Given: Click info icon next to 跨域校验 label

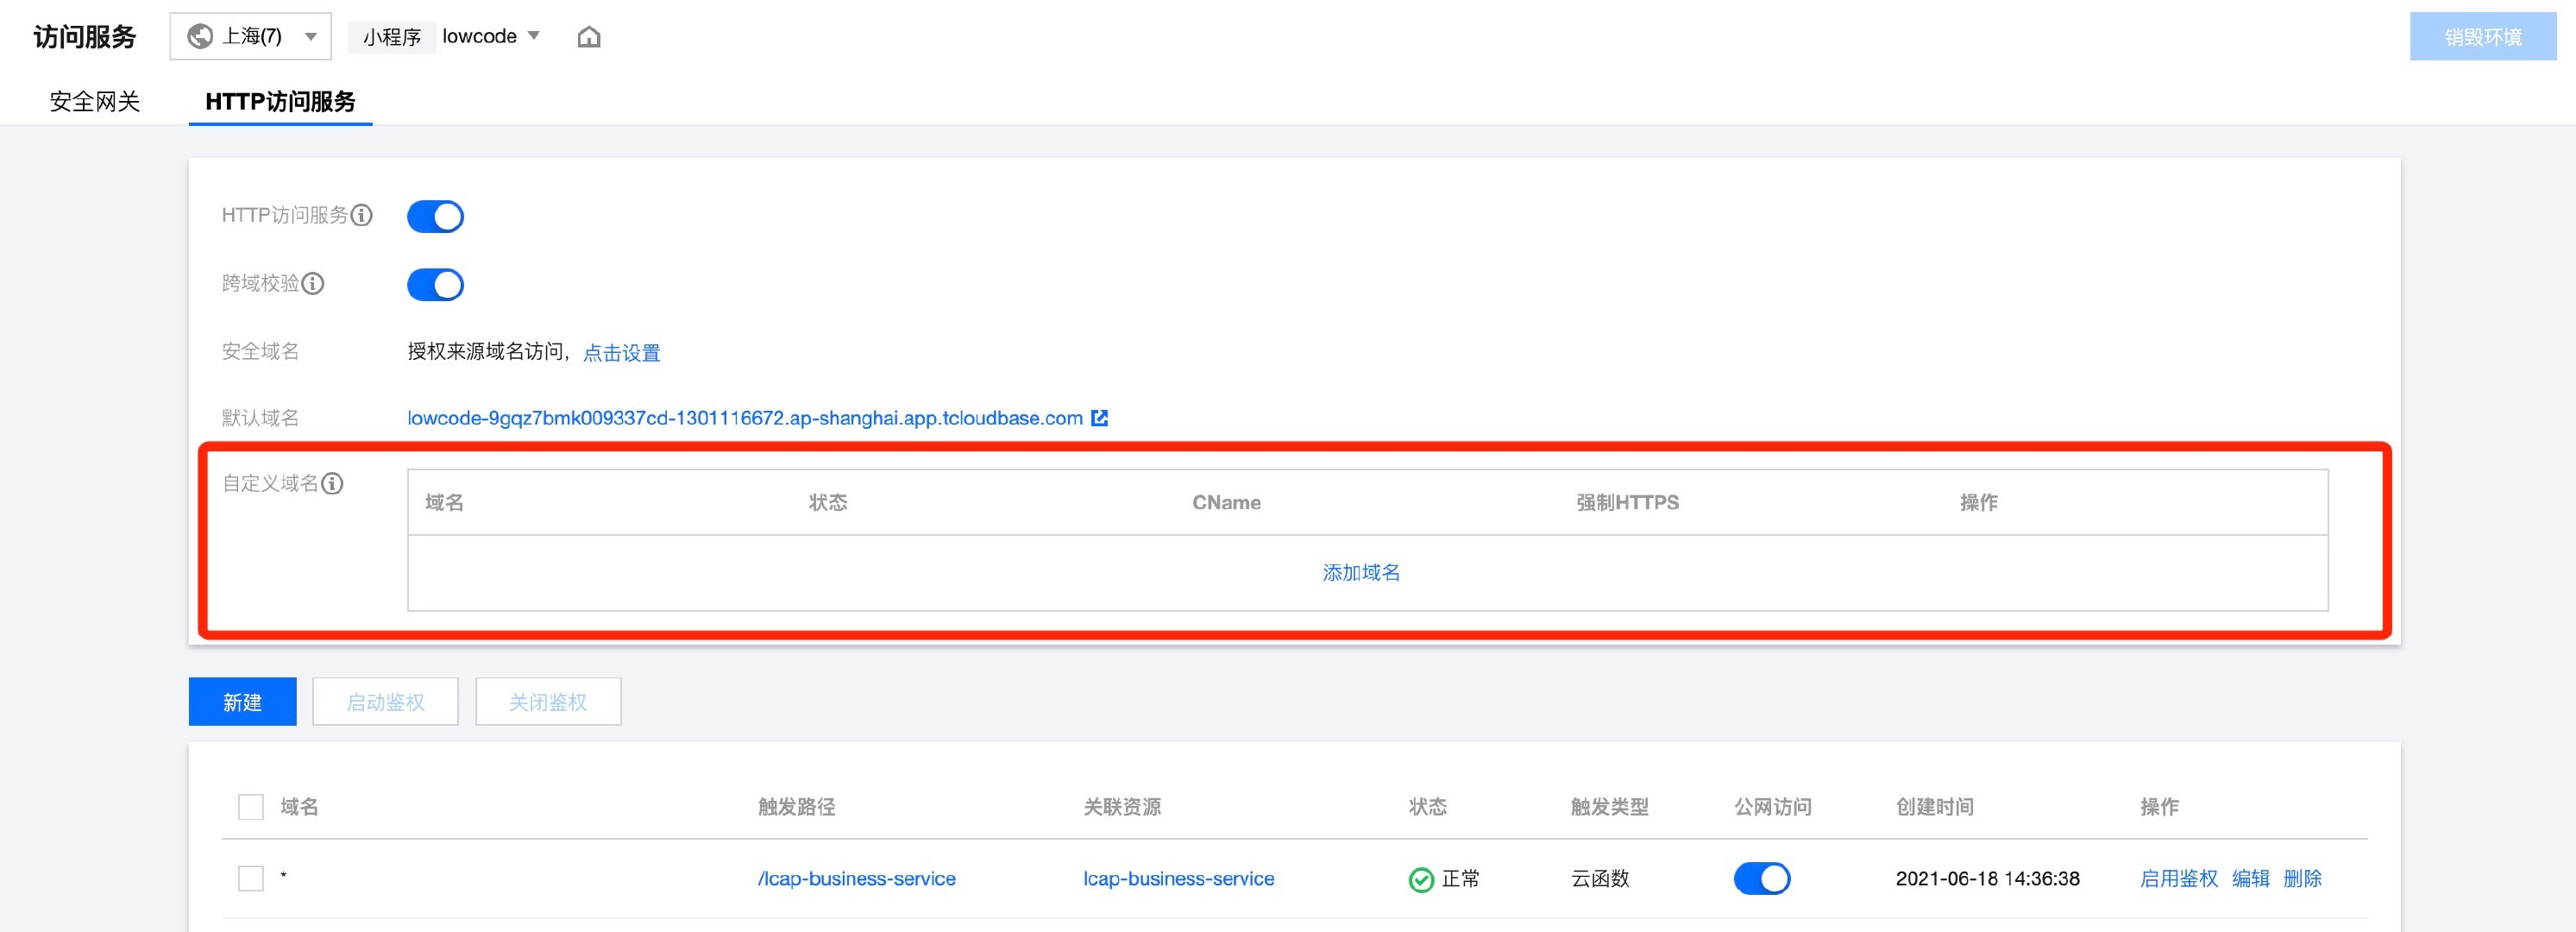Looking at the screenshot, I should tap(313, 284).
